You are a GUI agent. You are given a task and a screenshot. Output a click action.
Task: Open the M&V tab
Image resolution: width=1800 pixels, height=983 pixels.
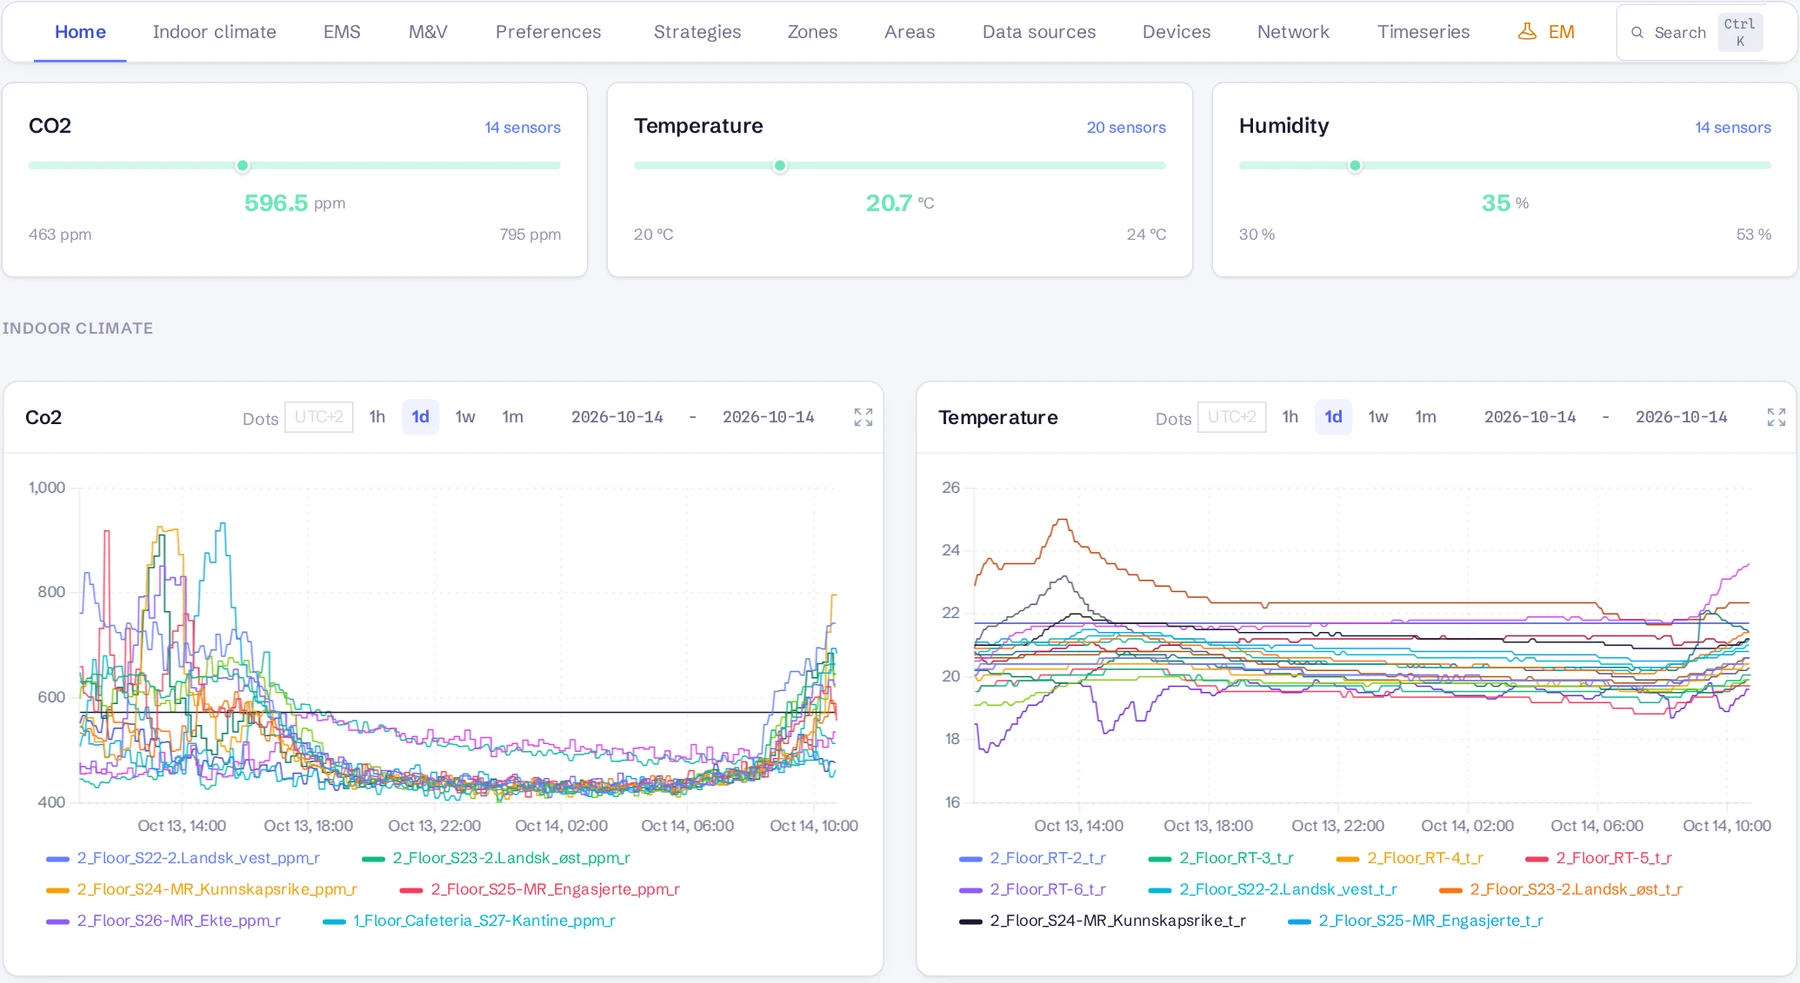[x=428, y=32]
